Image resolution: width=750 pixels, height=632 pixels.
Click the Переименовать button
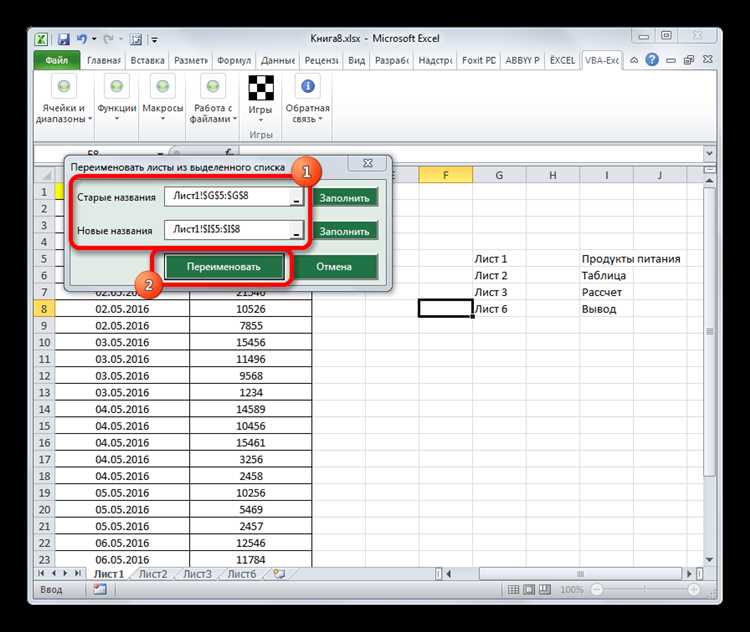223,266
